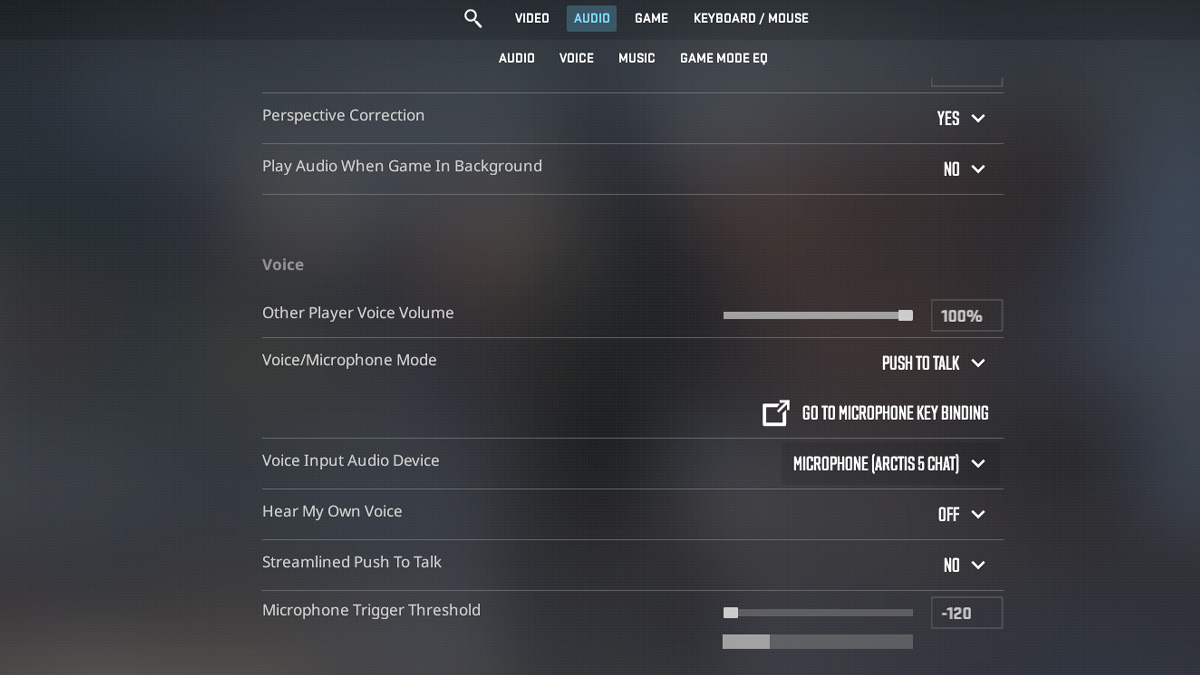Open Play Audio When Game In Background dropdown
The image size is (1200, 675).
[x=964, y=169]
